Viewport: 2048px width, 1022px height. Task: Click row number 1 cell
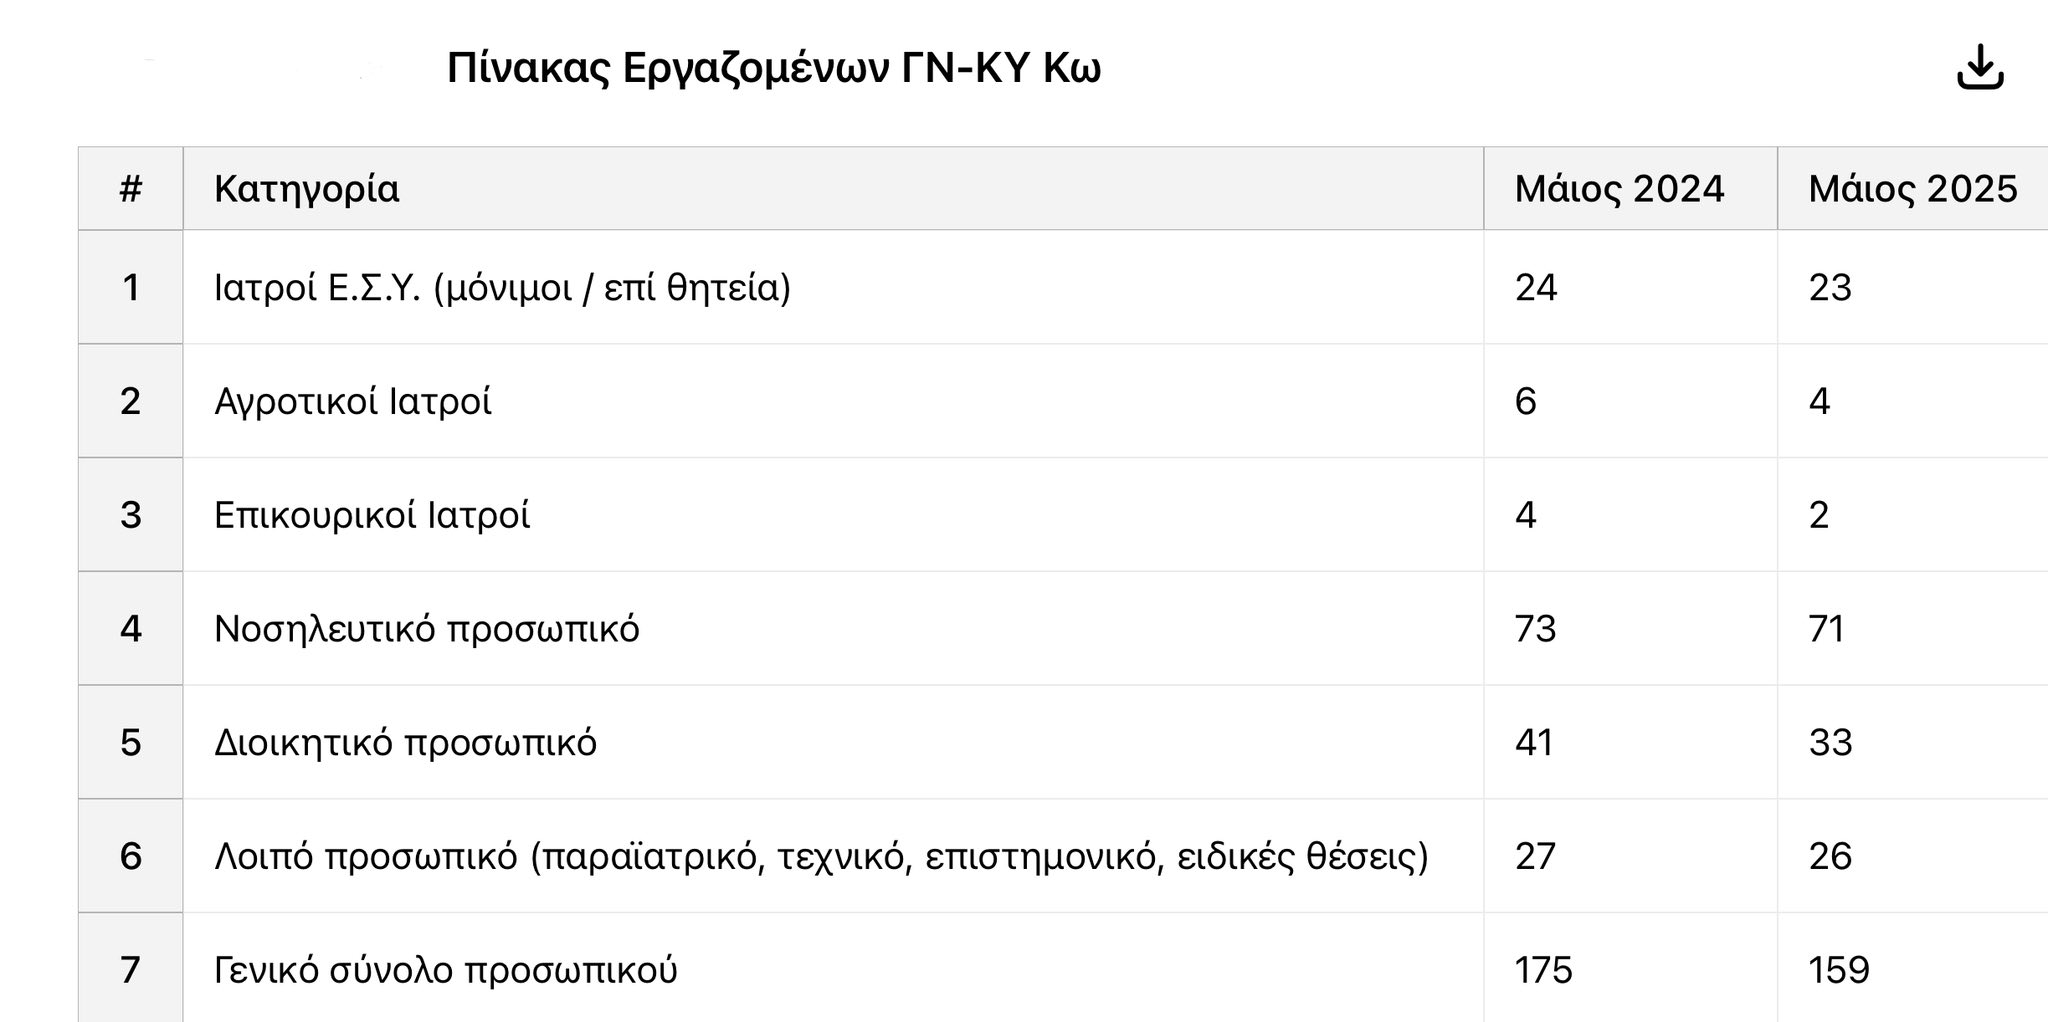[x=131, y=288]
